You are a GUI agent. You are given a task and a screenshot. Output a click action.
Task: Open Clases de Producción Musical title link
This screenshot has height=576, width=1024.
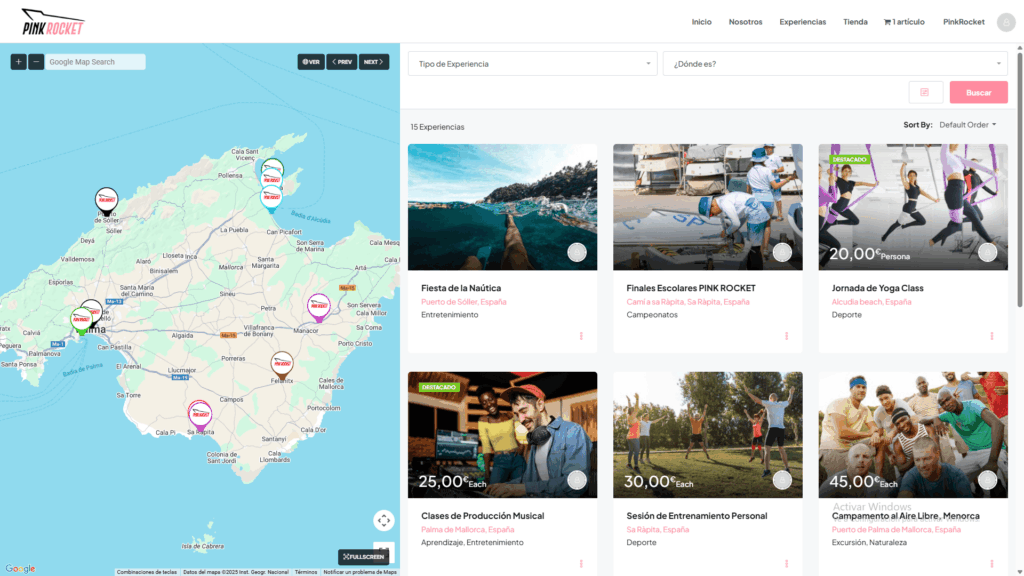pyautogui.click(x=483, y=516)
